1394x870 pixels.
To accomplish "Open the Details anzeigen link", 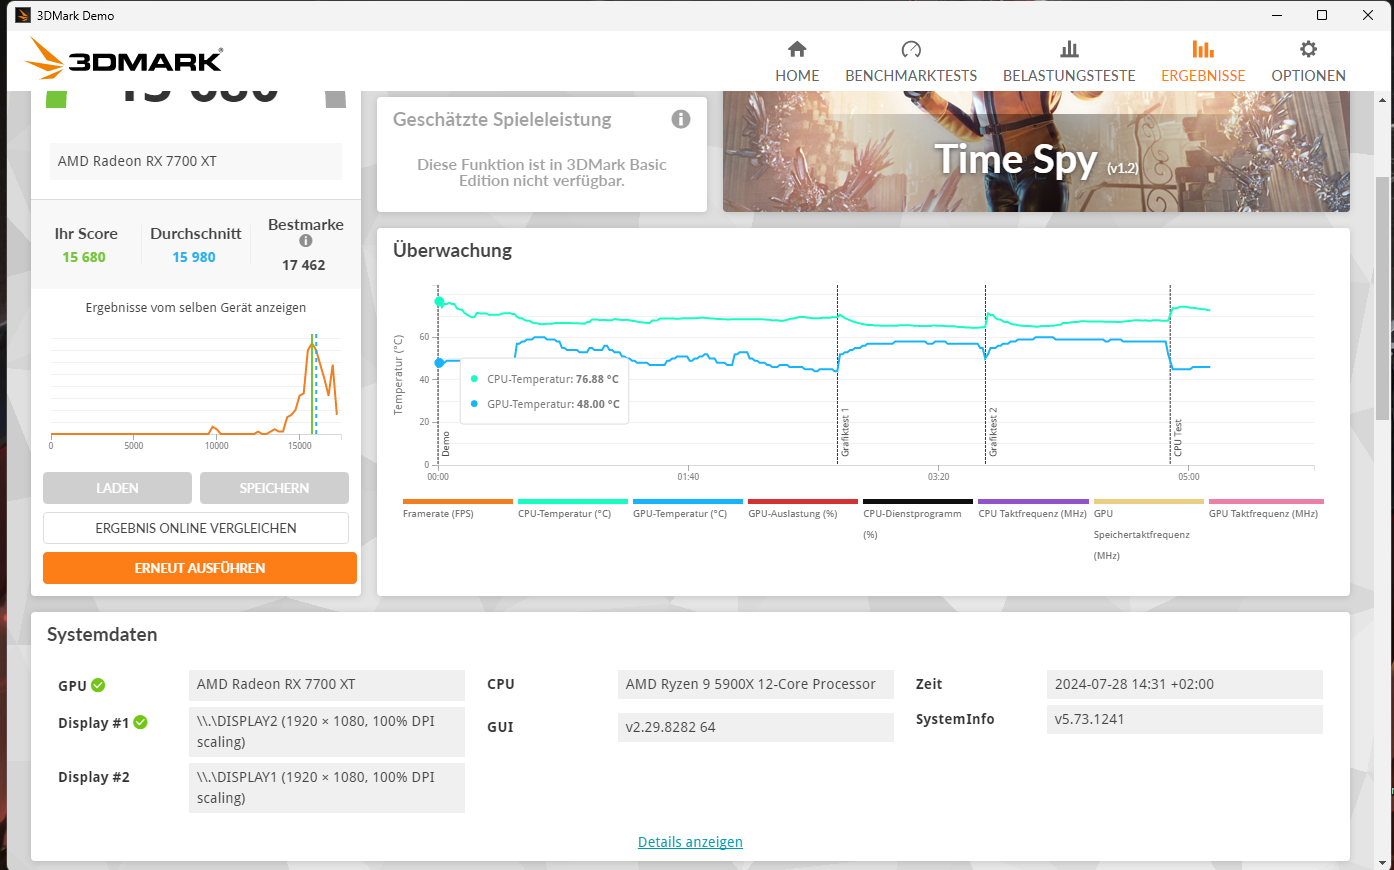I will (690, 842).
